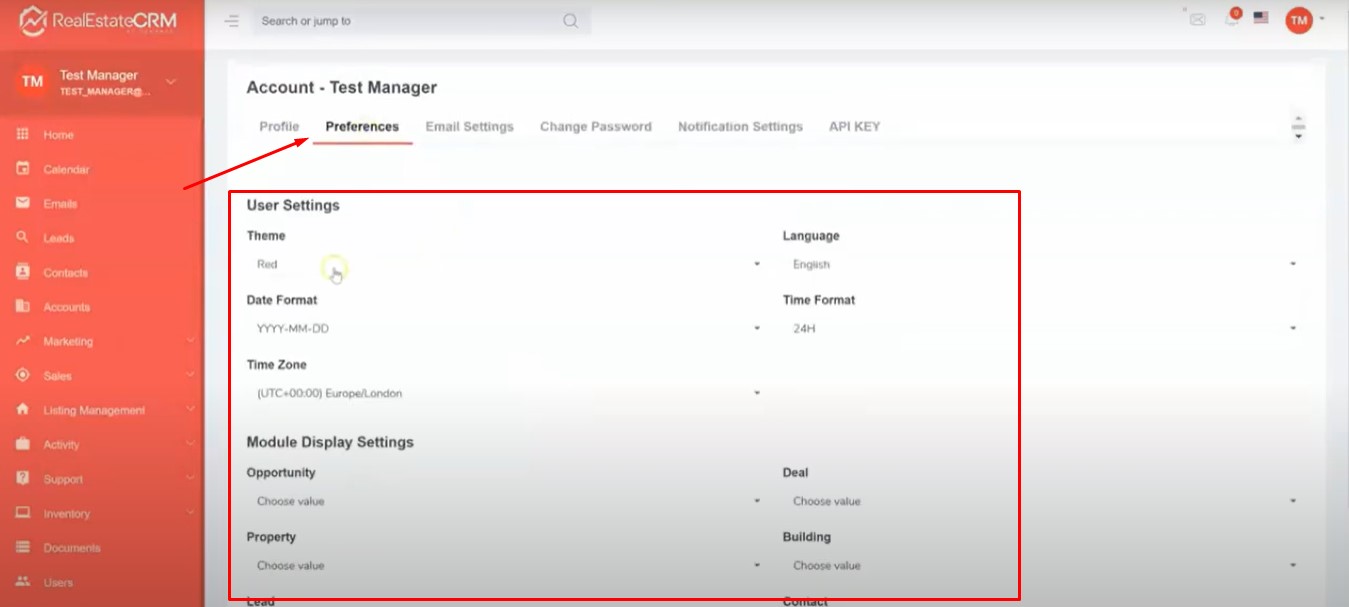Click the US flag language icon
This screenshot has width=1349, height=607.
[1261, 18]
